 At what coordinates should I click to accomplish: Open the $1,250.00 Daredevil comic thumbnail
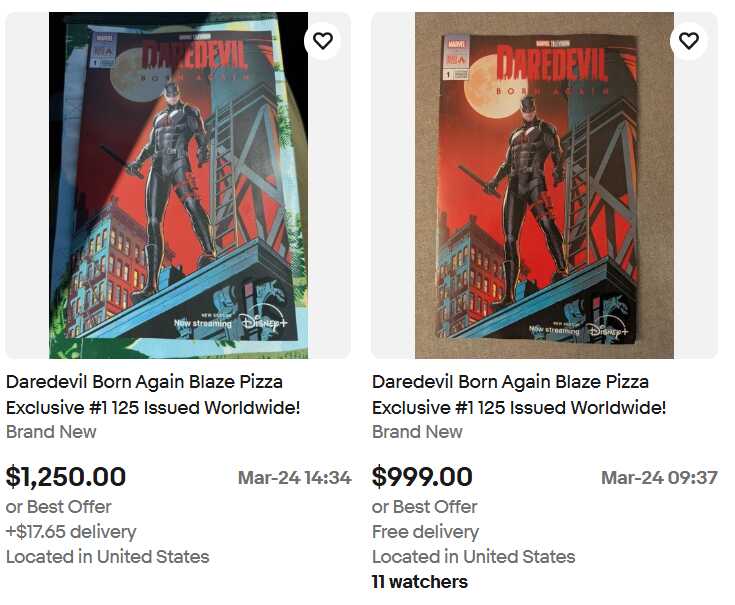(x=178, y=185)
